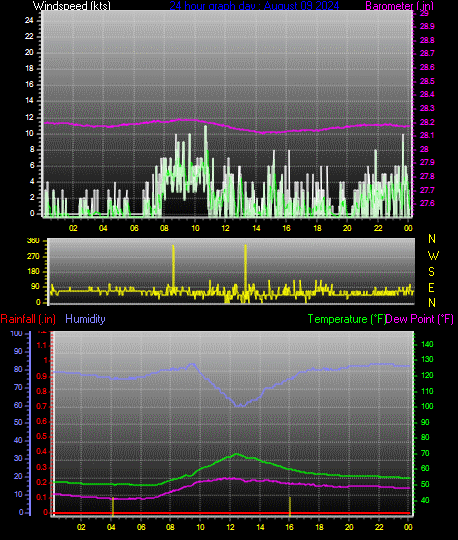Click the humidity curve minimum point

click(240, 406)
